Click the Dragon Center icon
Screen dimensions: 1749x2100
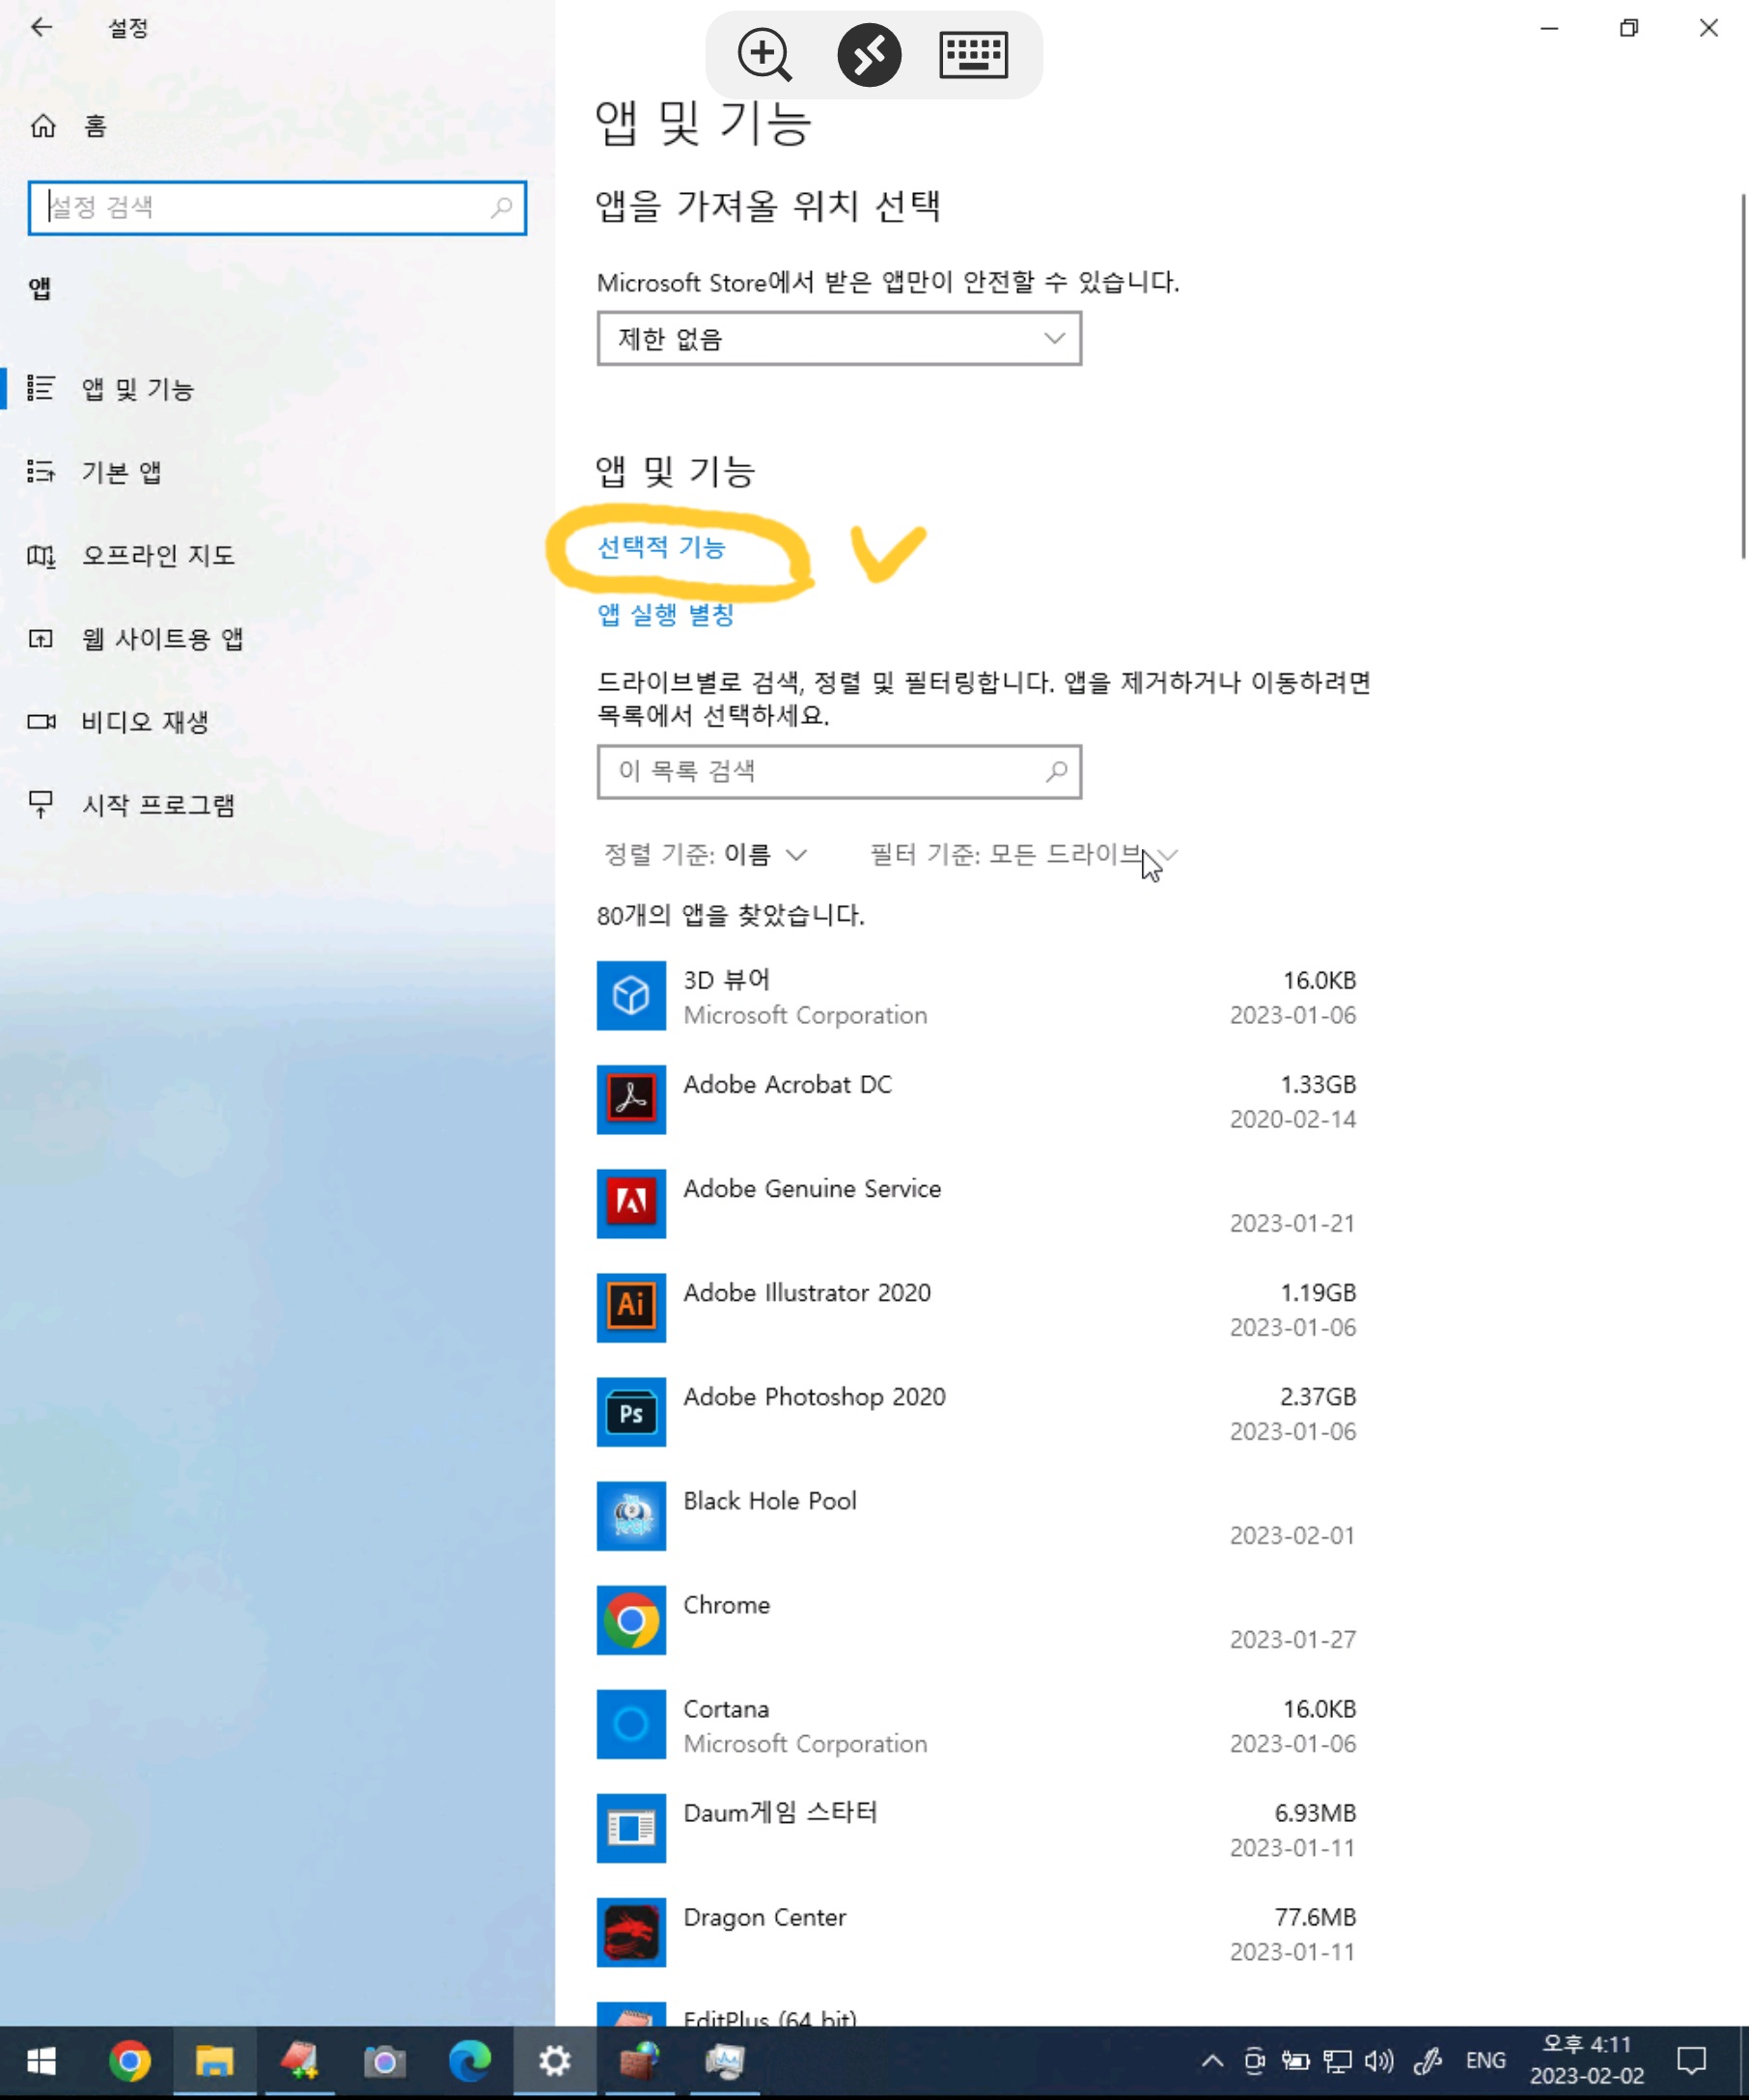631,1932
